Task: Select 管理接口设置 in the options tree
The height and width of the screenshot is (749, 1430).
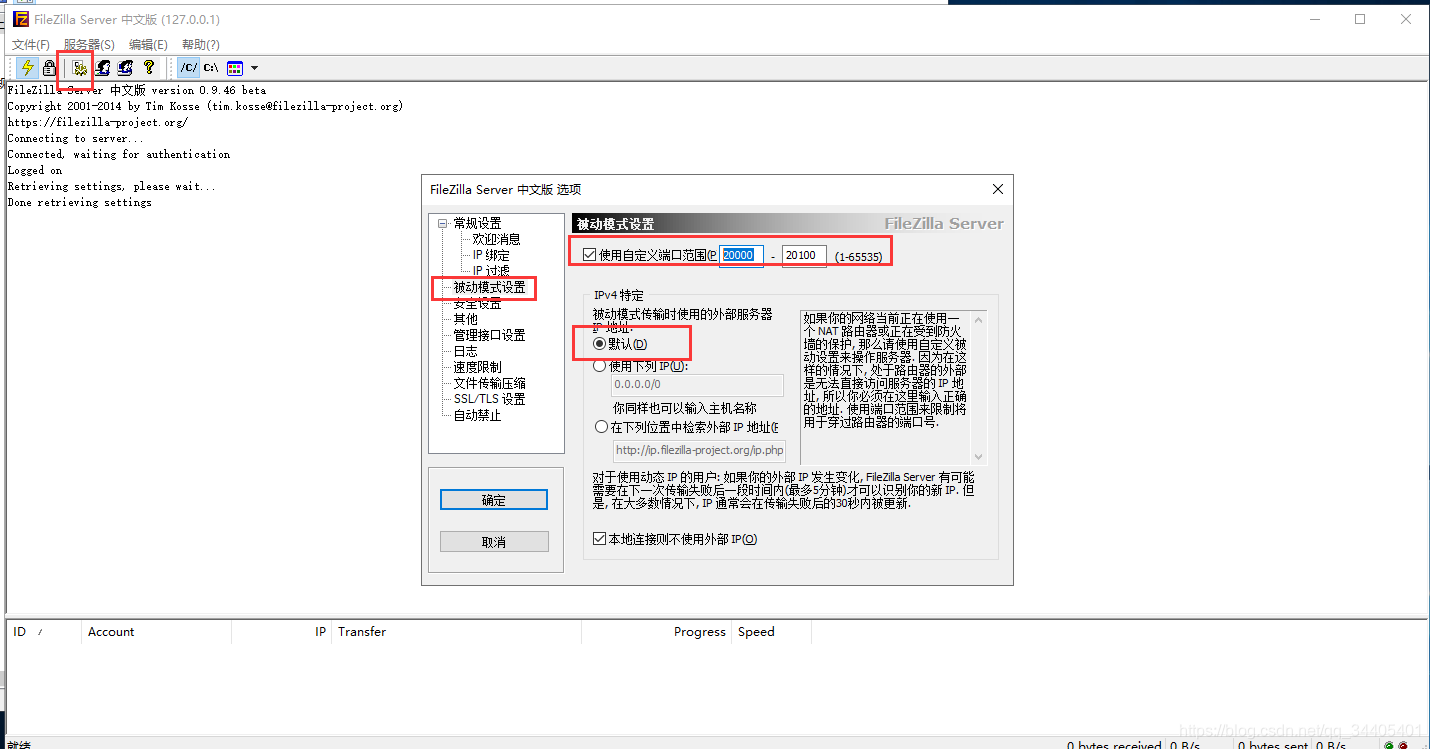Action: click(489, 335)
